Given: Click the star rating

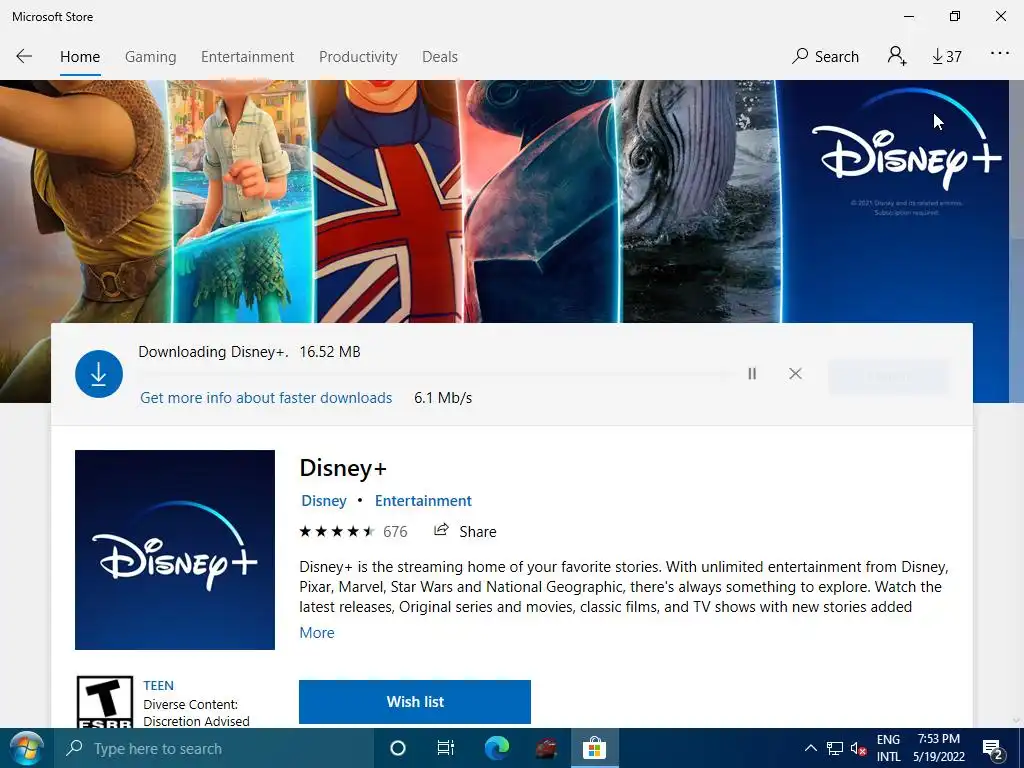Looking at the screenshot, I should pos(337,531).
